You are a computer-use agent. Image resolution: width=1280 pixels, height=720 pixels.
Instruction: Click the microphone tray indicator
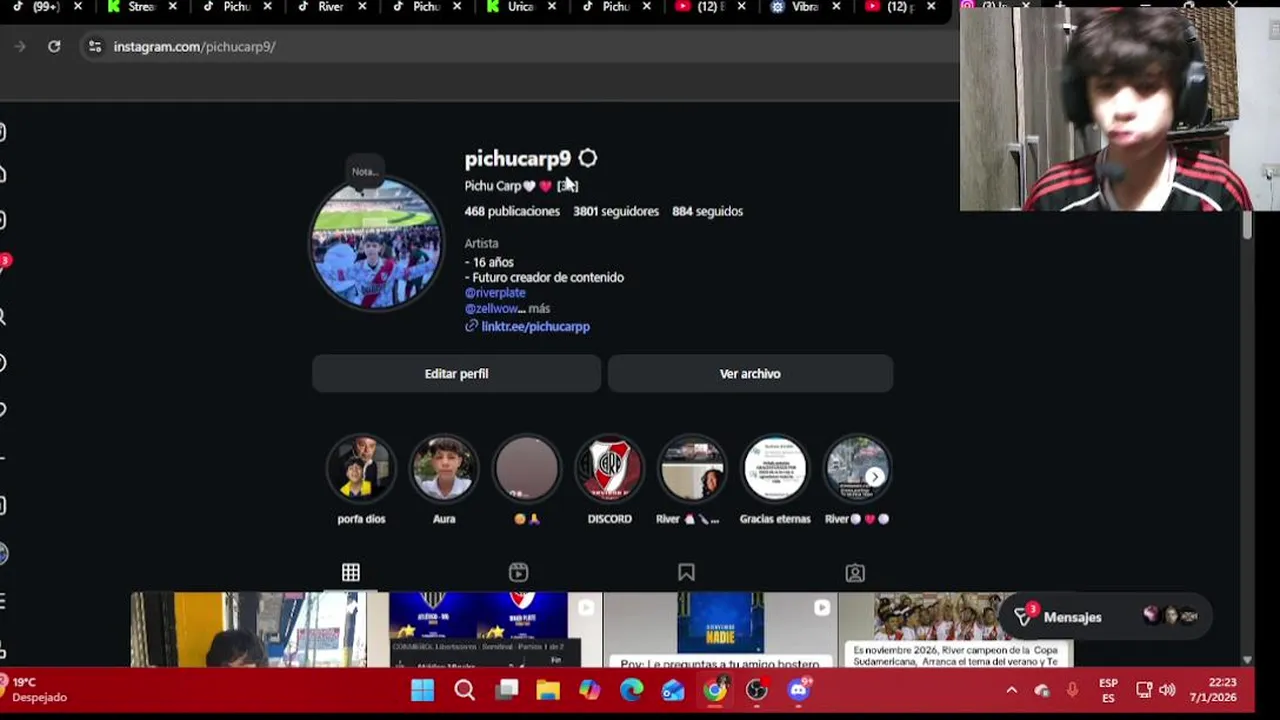pyautogui.click(x=1072, y=690)
